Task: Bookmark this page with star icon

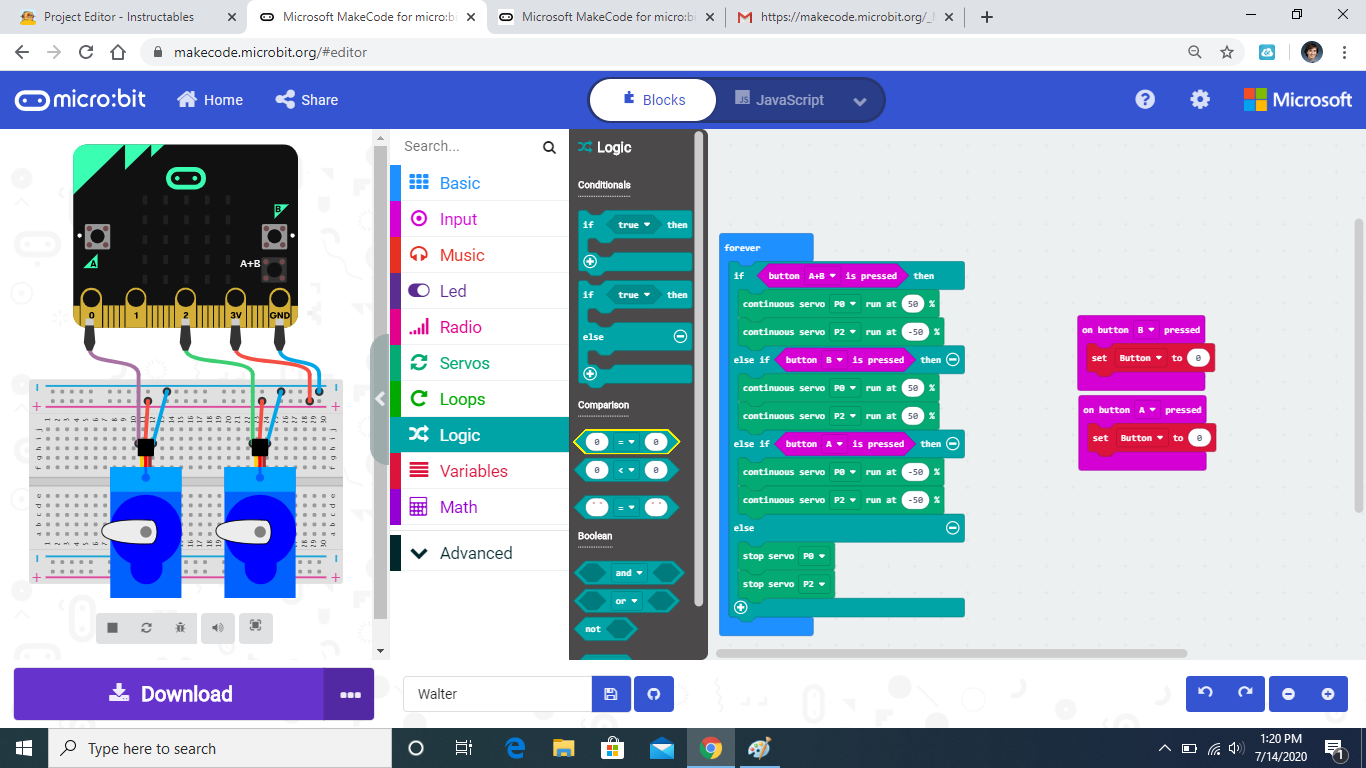Action: click(1227, 52)
